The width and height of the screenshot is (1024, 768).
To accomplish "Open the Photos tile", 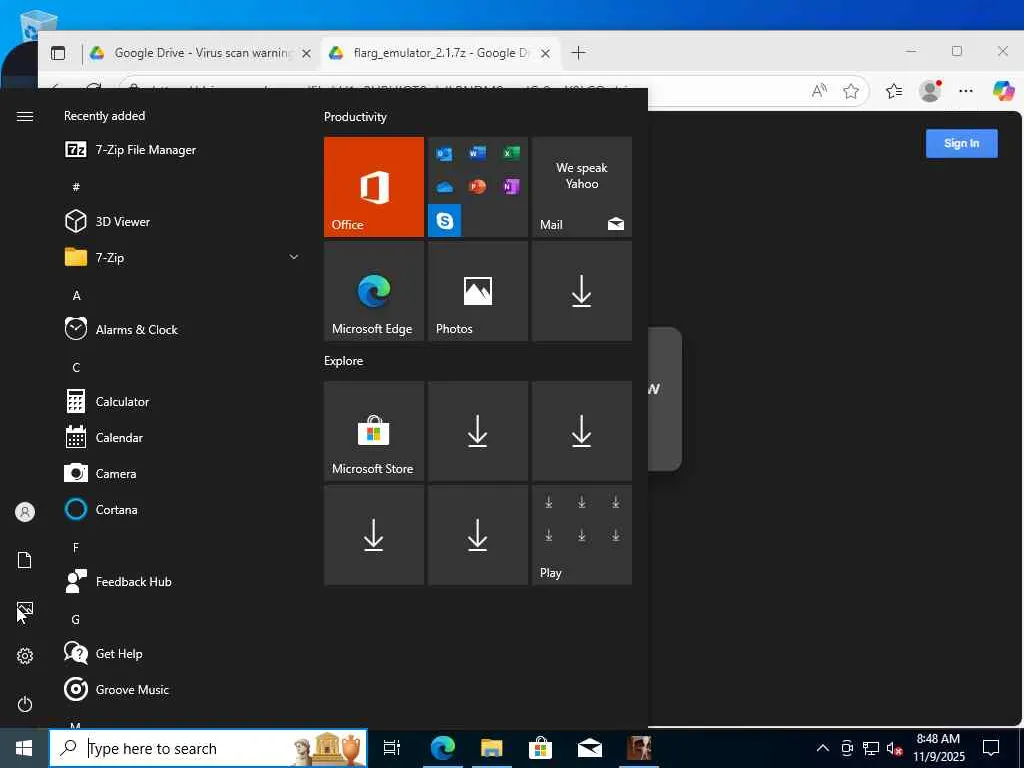I will click(477, 291).
